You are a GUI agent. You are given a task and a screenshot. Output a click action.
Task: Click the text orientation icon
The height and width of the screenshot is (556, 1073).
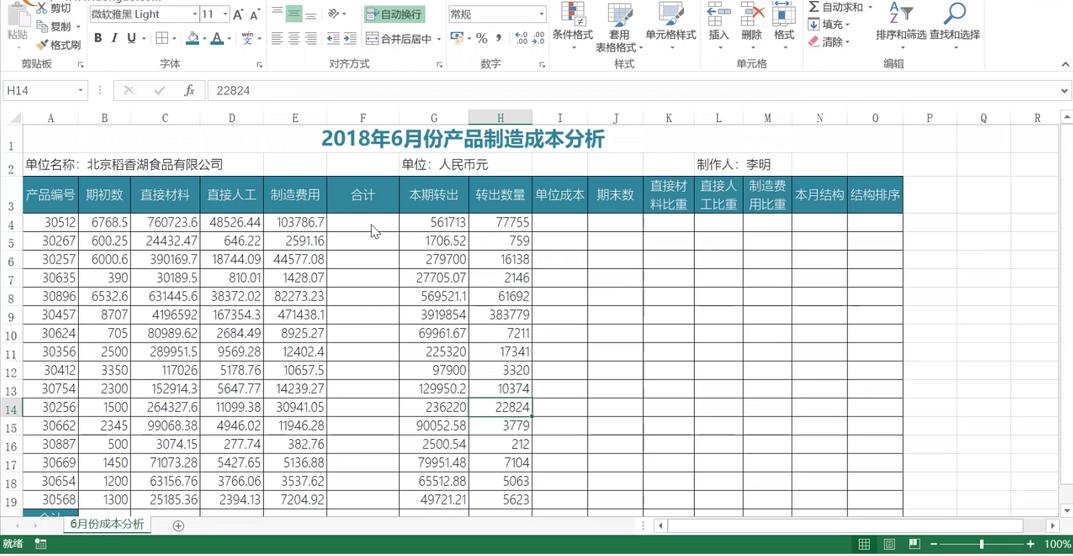pyautogui.click(x=334, y=14)
